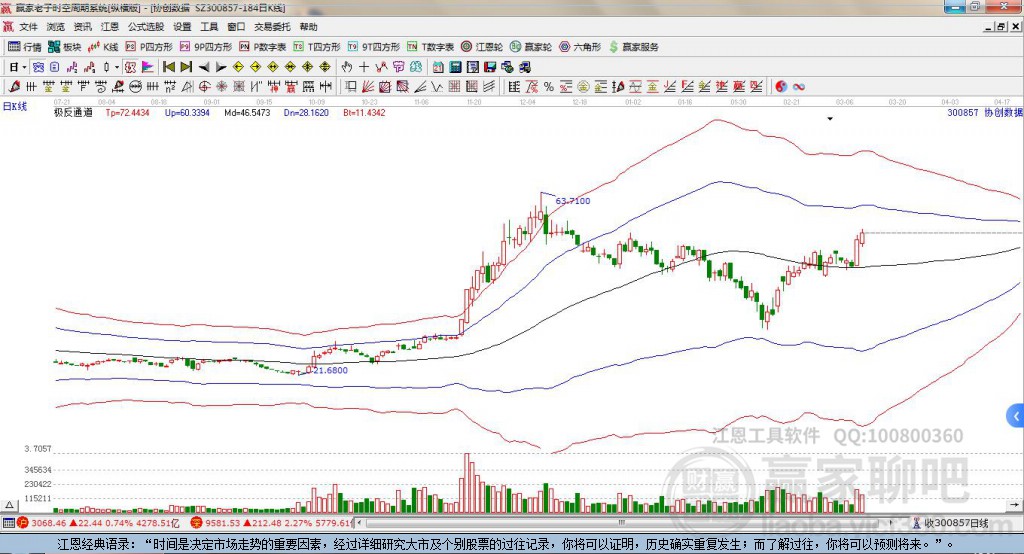Click the triangle button beside volume panel
The width and height of the screenshot is (1024, 554).
(x=9, y=505)
